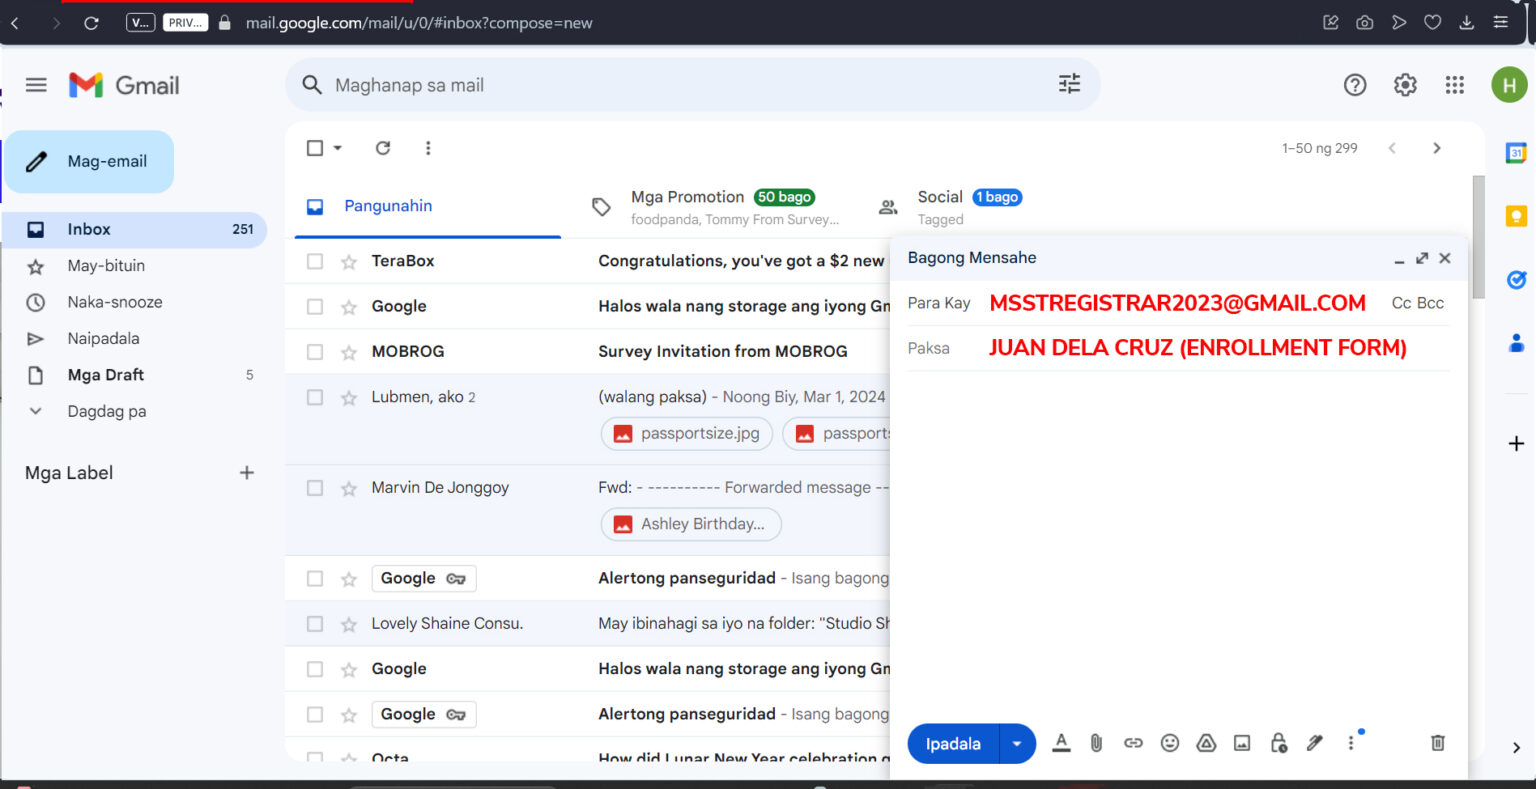This screenshot has width=1536, height=789.
Task: Insert link in compose window
Action: point(1133,743)
